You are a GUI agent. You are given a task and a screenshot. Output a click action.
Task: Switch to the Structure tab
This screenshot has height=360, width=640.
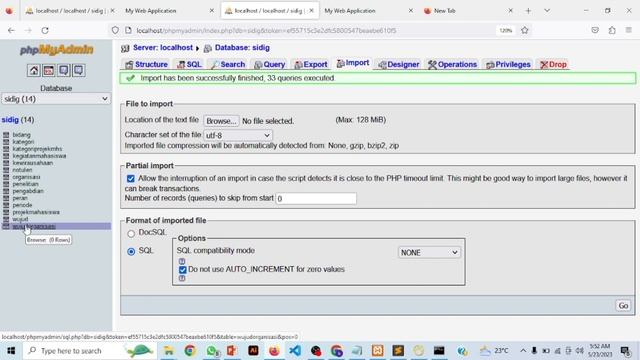(x=146, y=64)
